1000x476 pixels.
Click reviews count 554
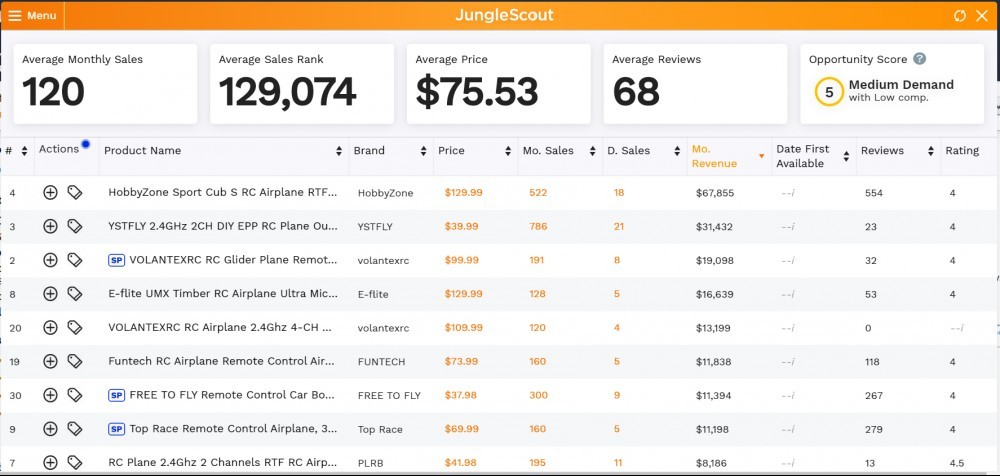874,193
